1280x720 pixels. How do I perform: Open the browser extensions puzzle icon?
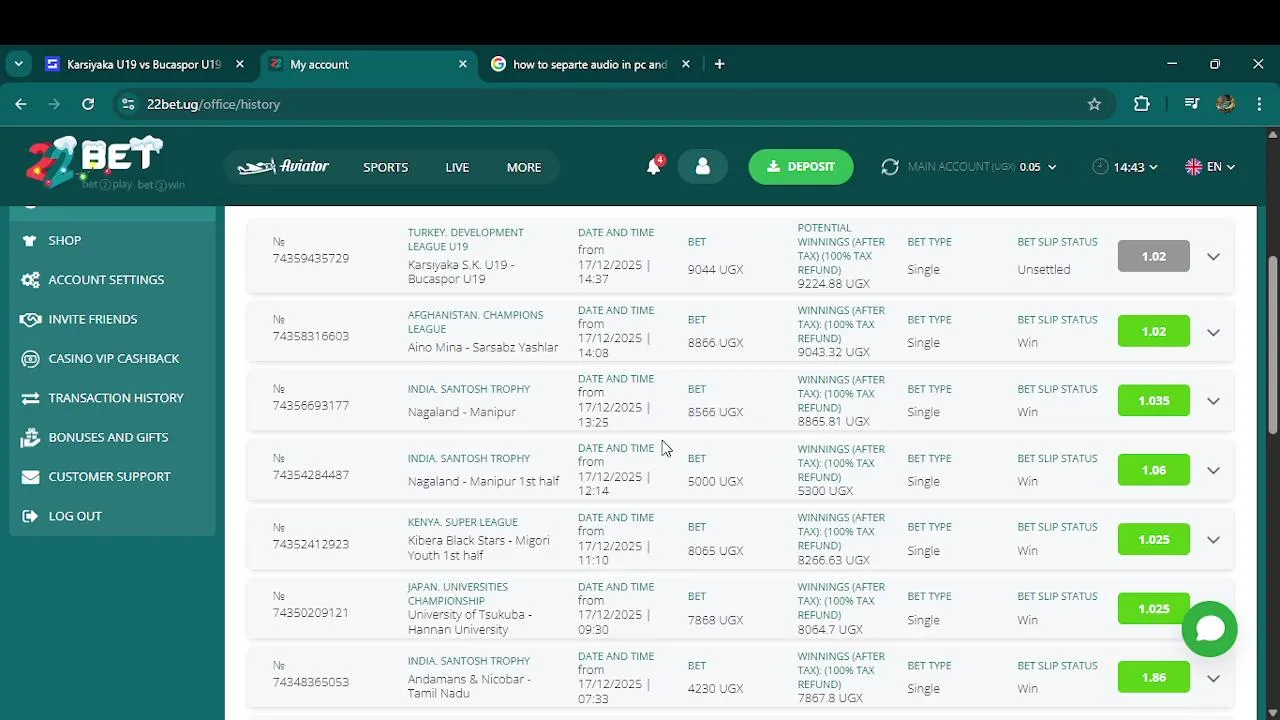1142,104
